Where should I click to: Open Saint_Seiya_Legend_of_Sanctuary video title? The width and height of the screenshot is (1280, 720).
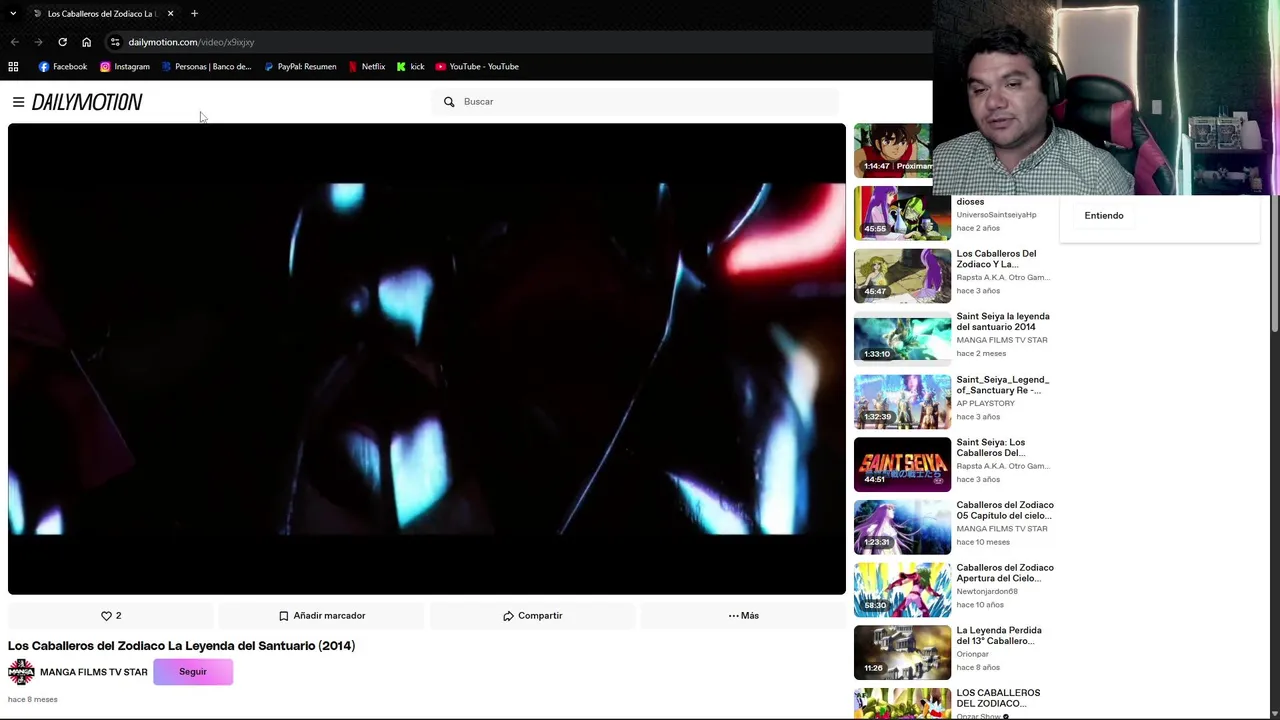click(1003, 385)
